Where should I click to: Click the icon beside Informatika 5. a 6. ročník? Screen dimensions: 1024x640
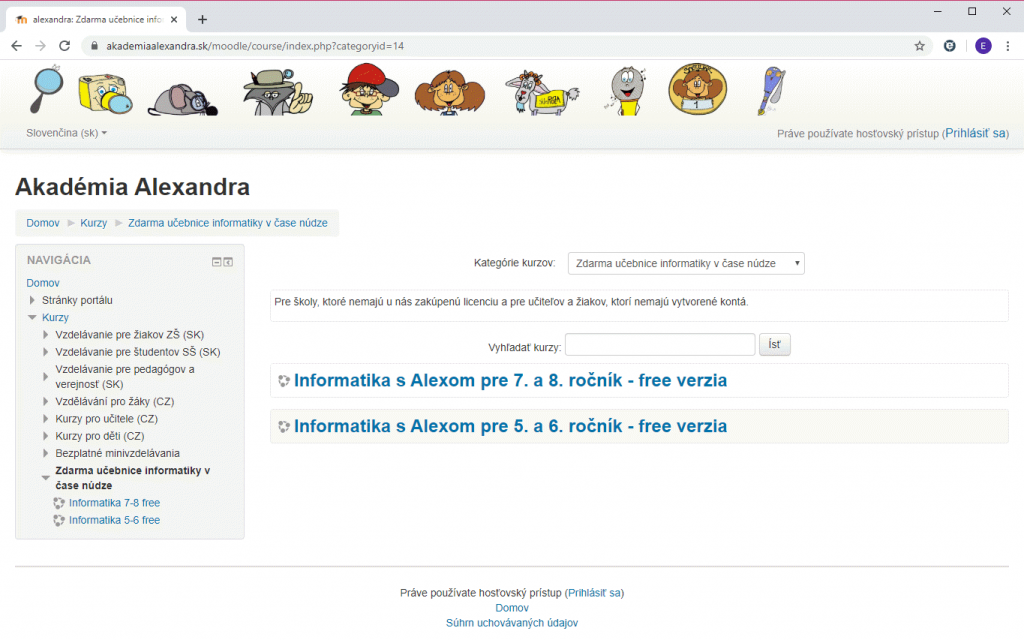283,426
